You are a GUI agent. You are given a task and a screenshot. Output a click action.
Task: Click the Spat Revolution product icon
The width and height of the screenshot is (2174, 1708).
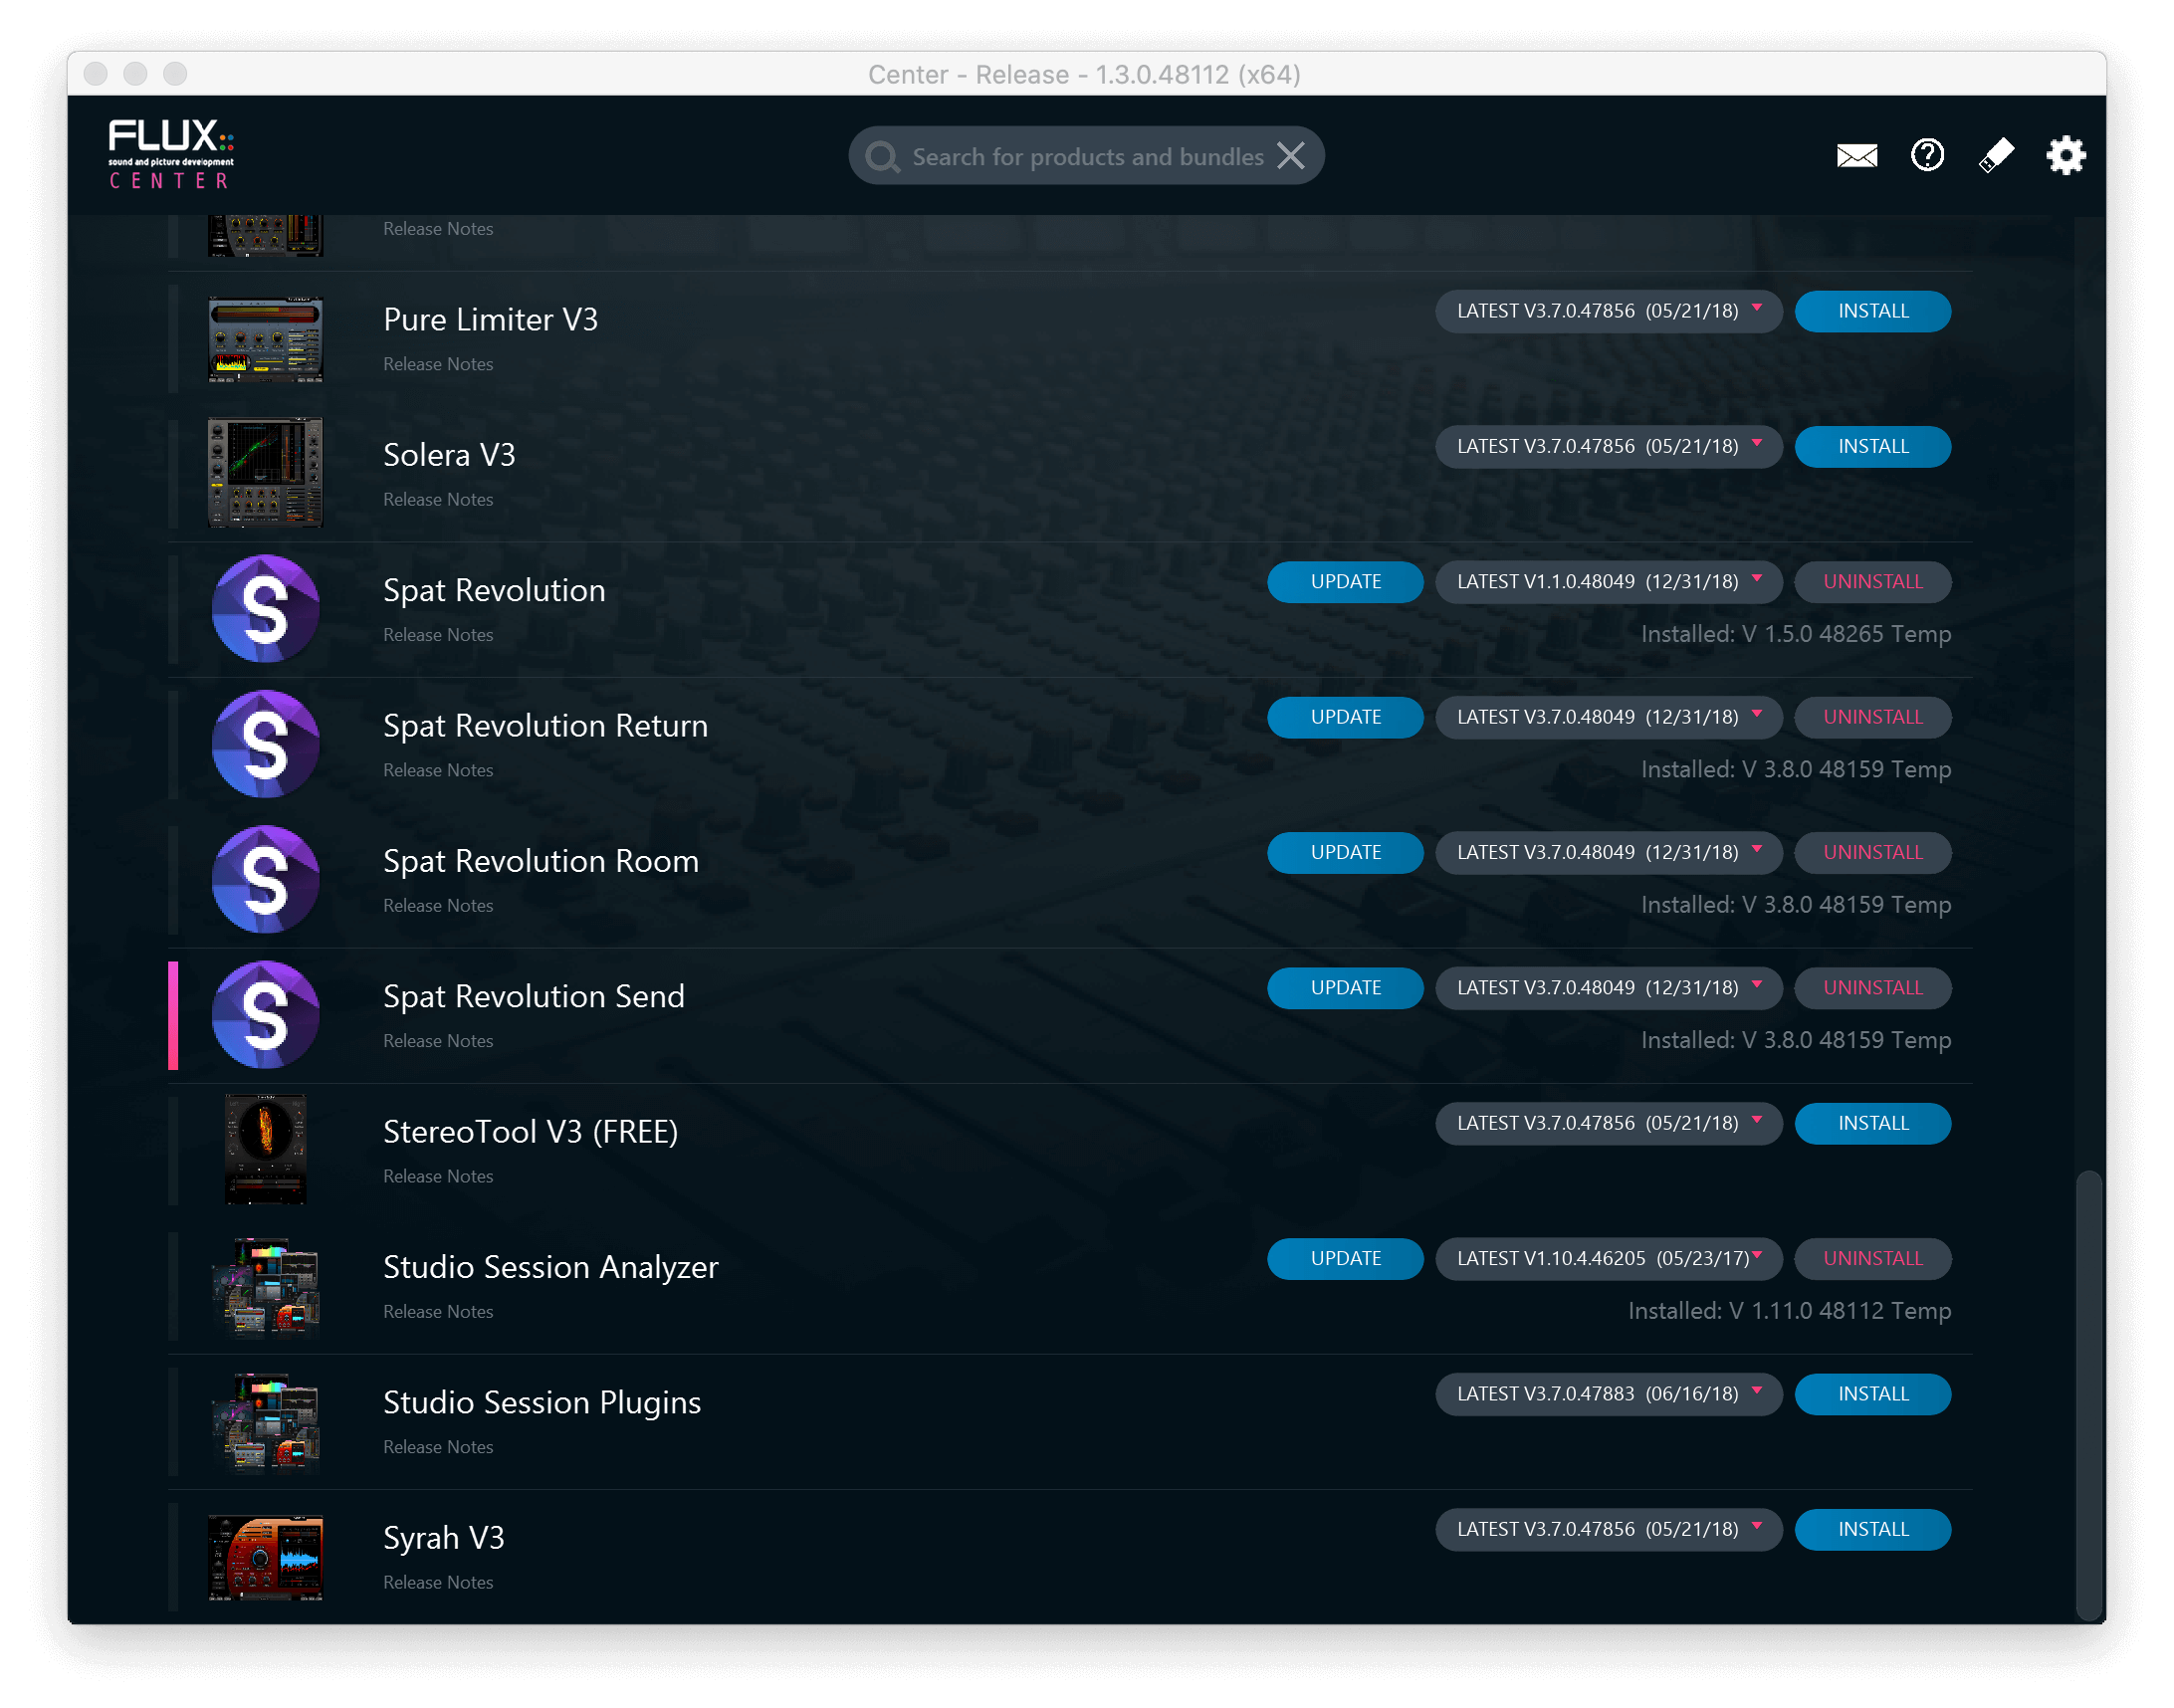click(x=266, y=608)
